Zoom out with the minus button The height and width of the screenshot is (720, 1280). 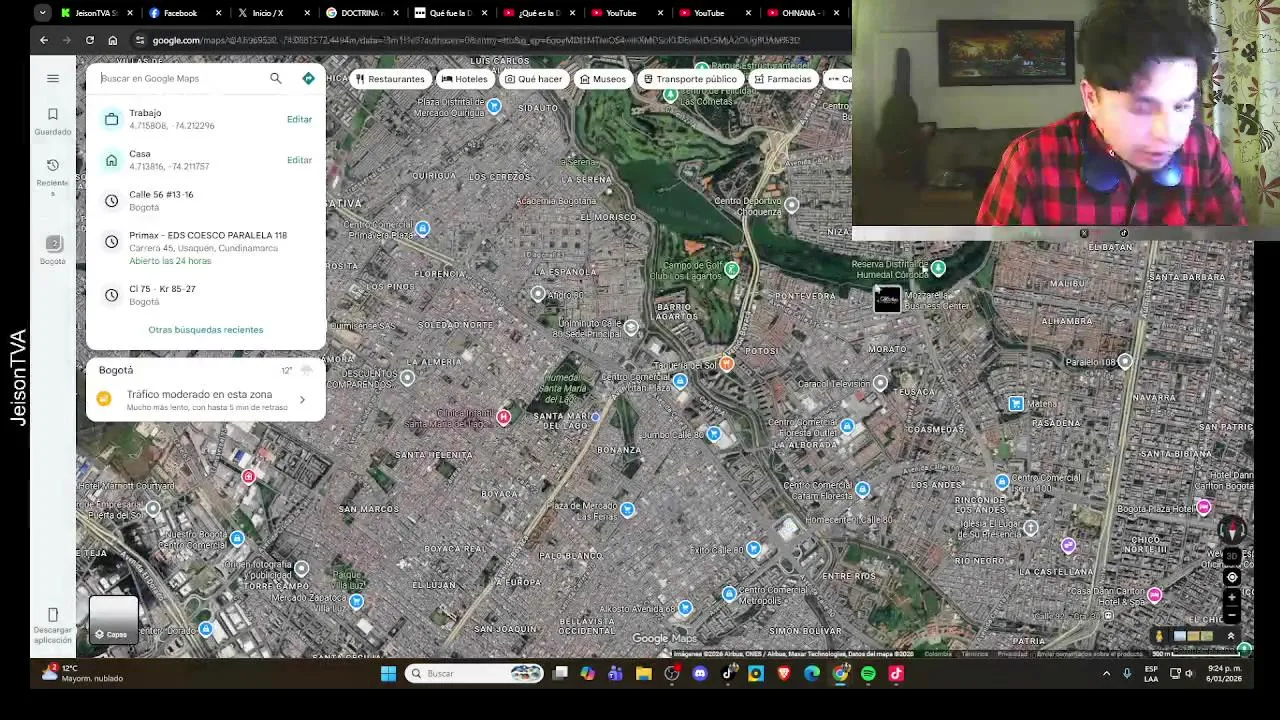(1232, 613)
